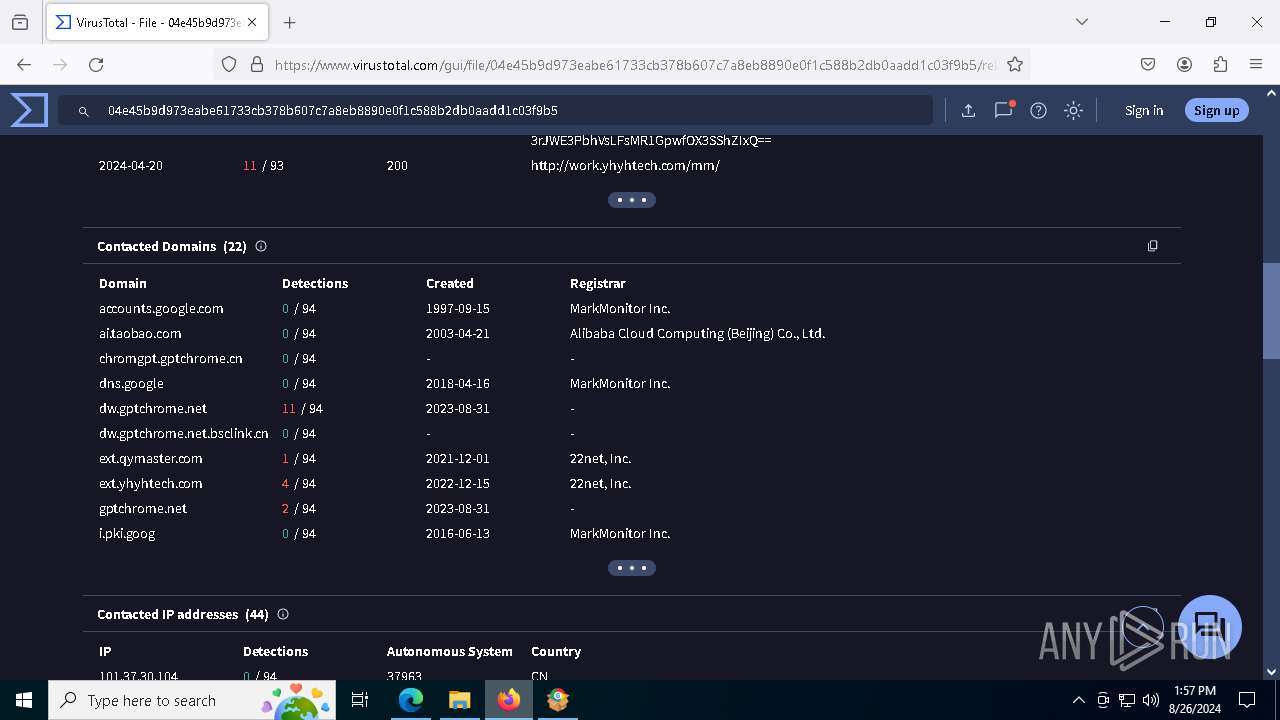
Task: Open ext.yhyhtech.com domain entry
Action: (x=151, y=484)
